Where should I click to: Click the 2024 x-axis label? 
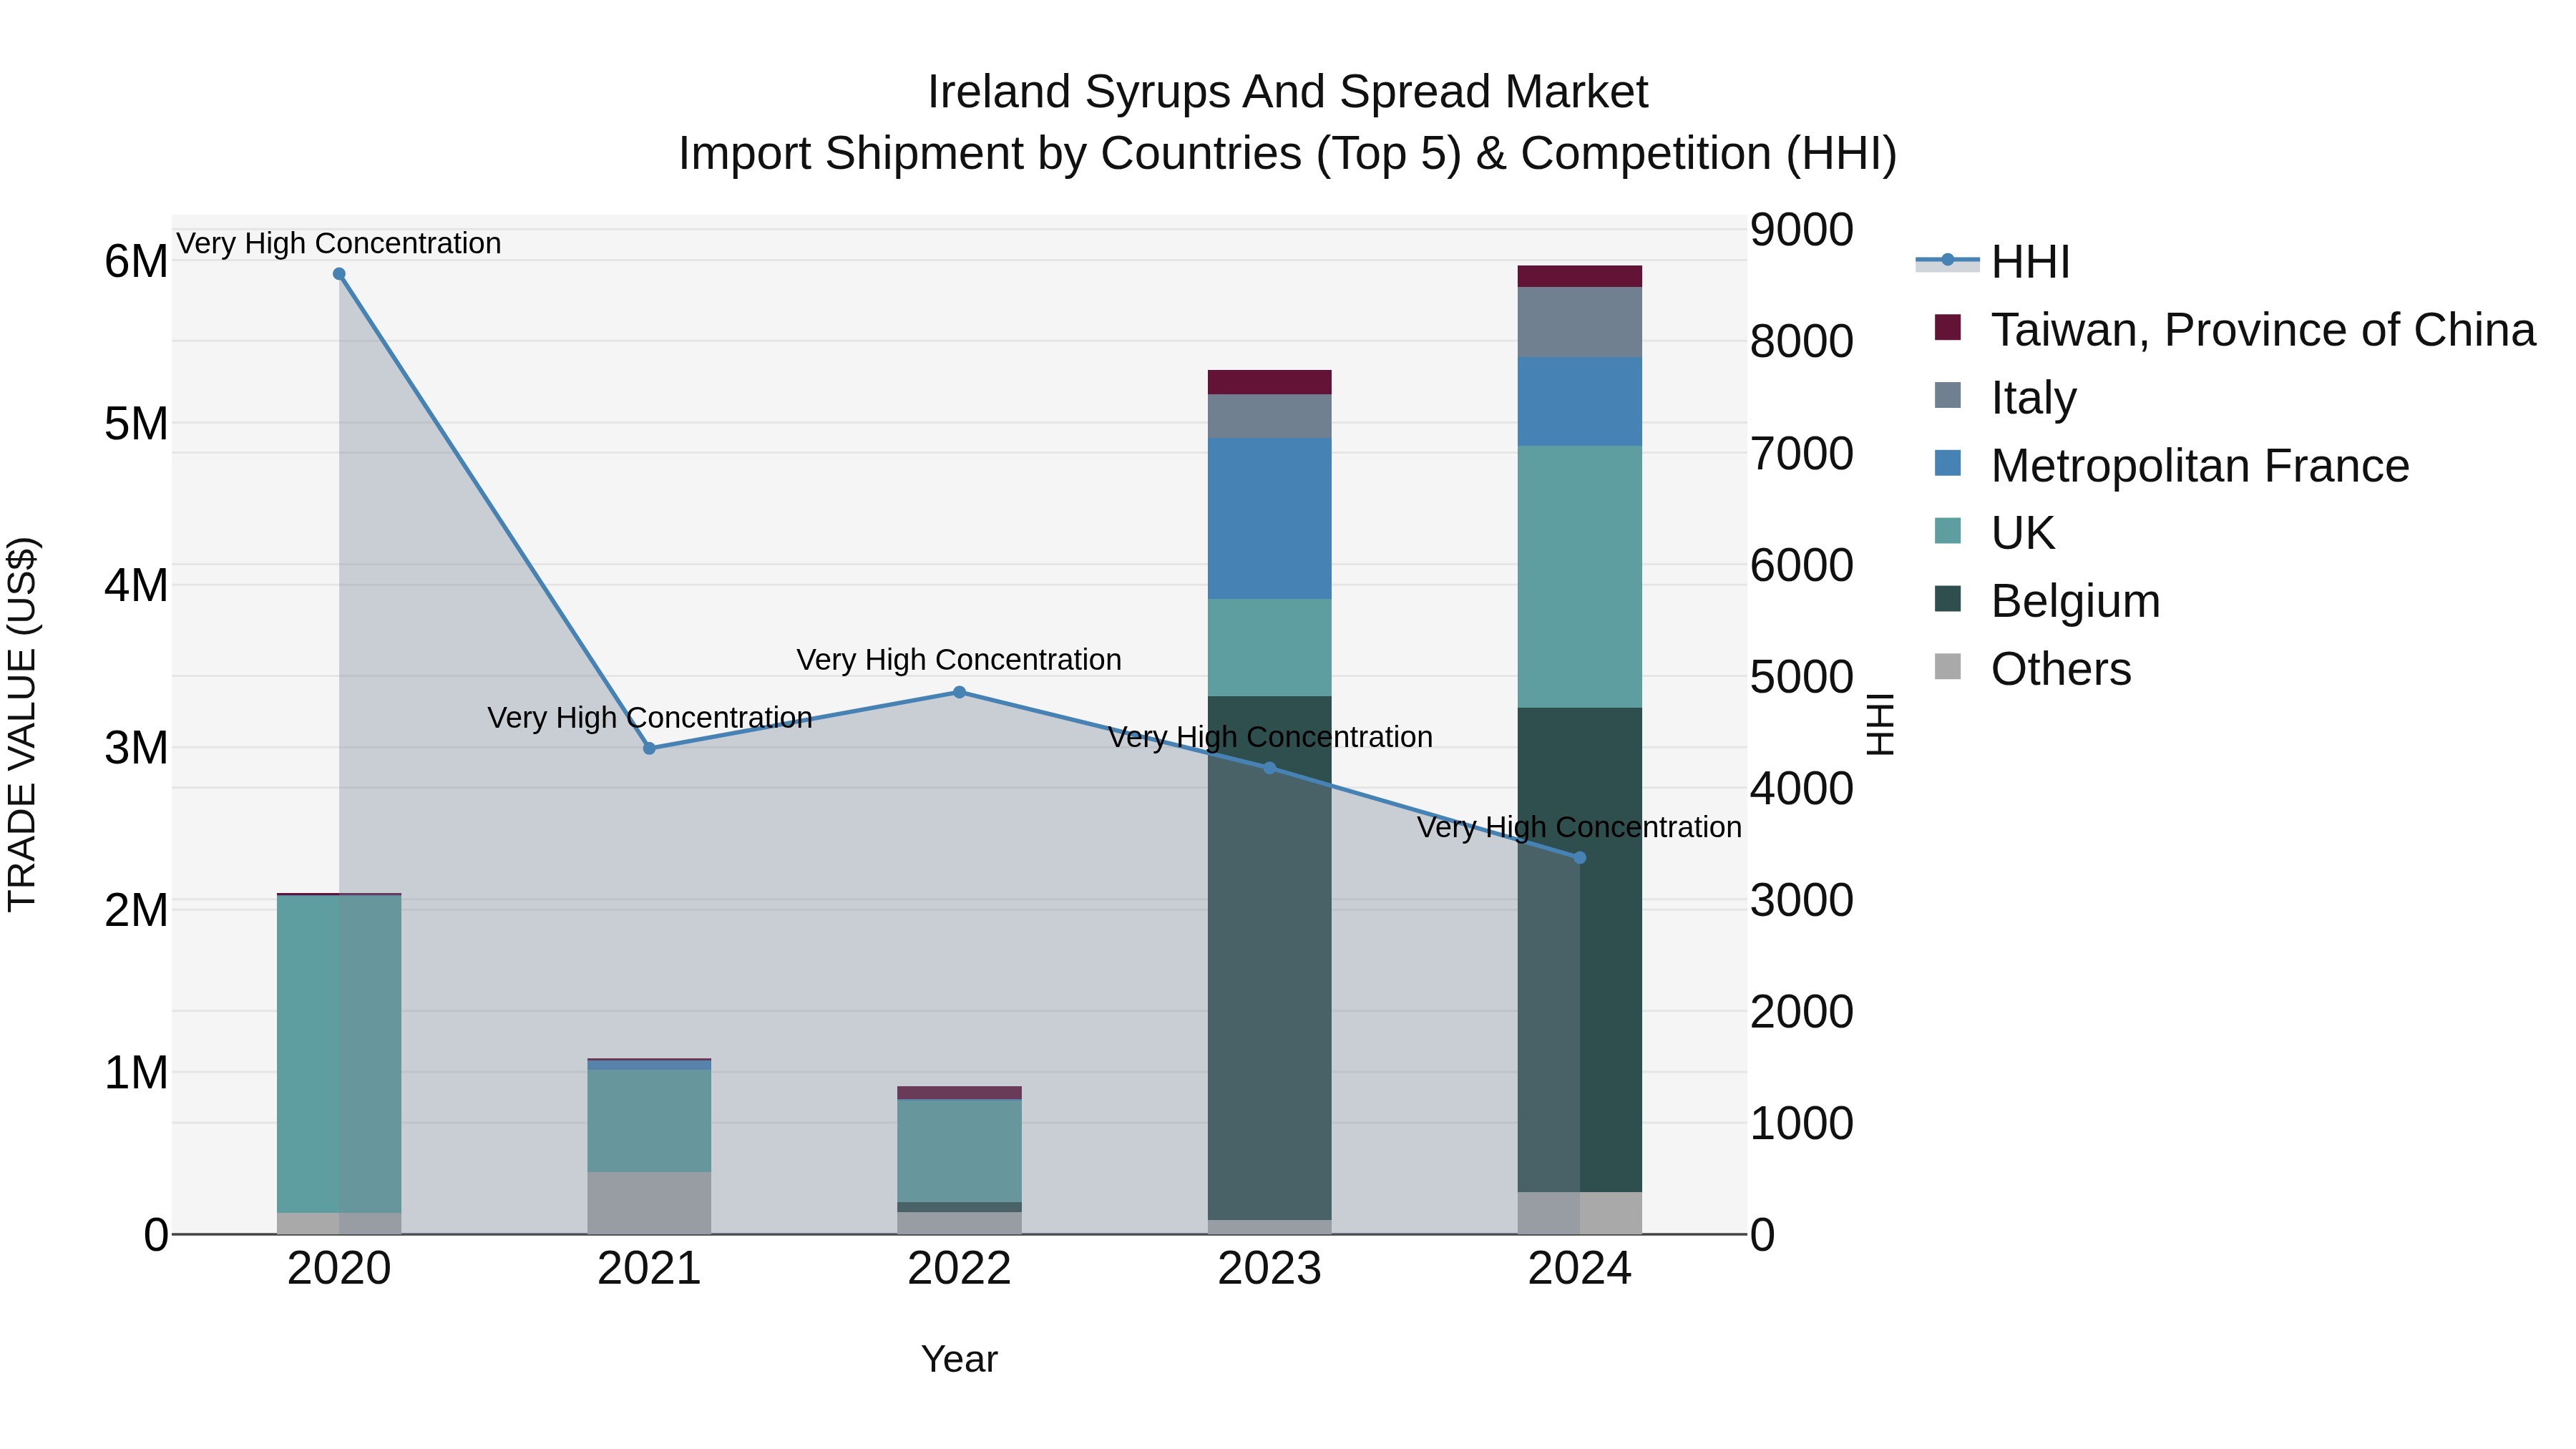click(1580, 1269)
